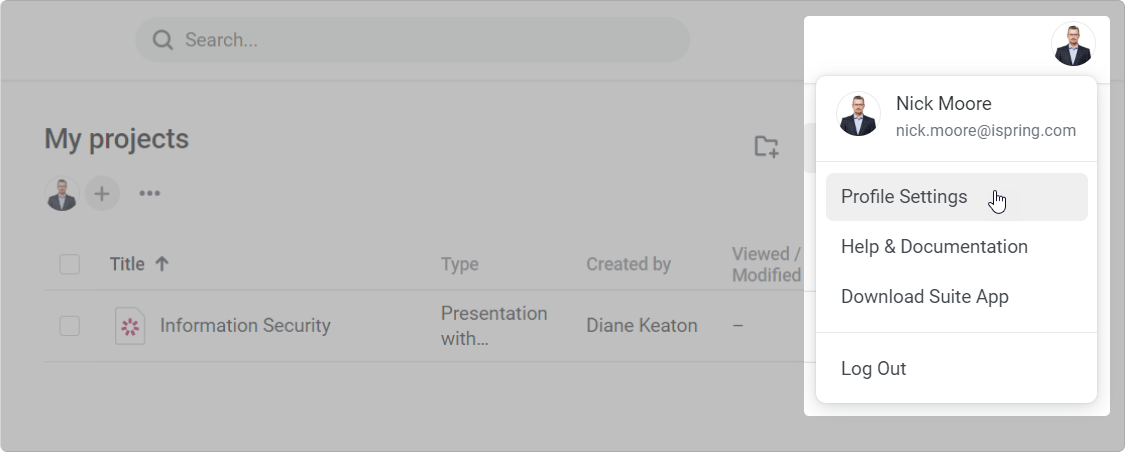Viewport: 1125px width, 452px height.
Task: Sort by the Type column header
Action: click(x=459, y=264)
